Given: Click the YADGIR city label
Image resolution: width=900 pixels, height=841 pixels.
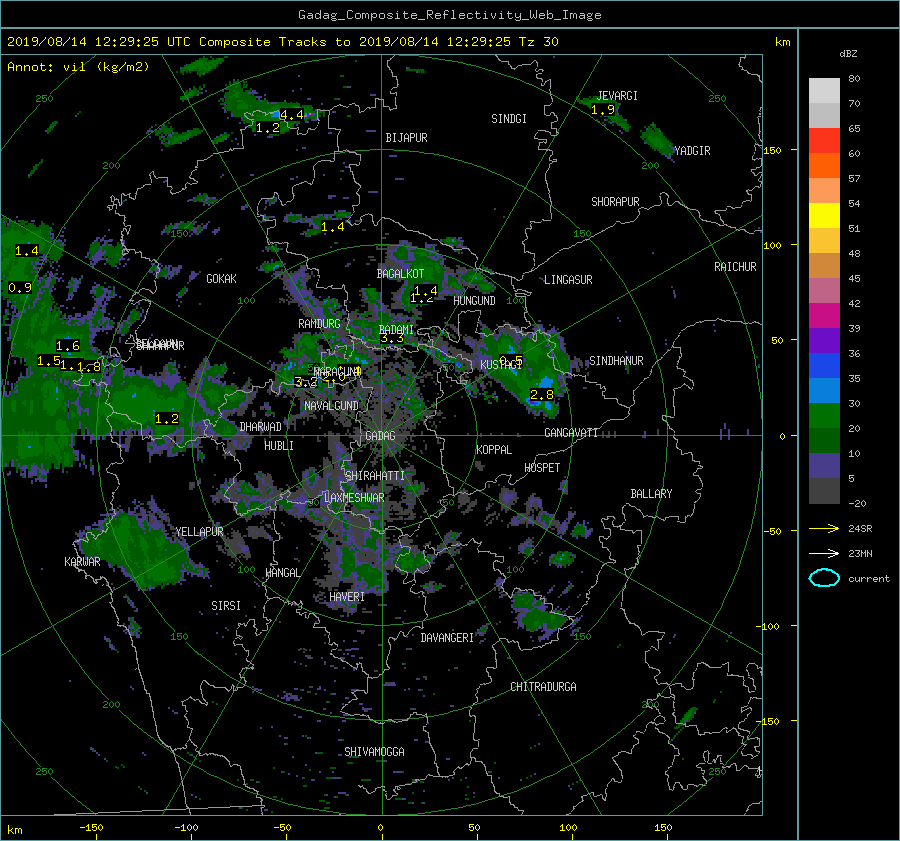Looking at the screenshot, I should (x=692, y=151).
